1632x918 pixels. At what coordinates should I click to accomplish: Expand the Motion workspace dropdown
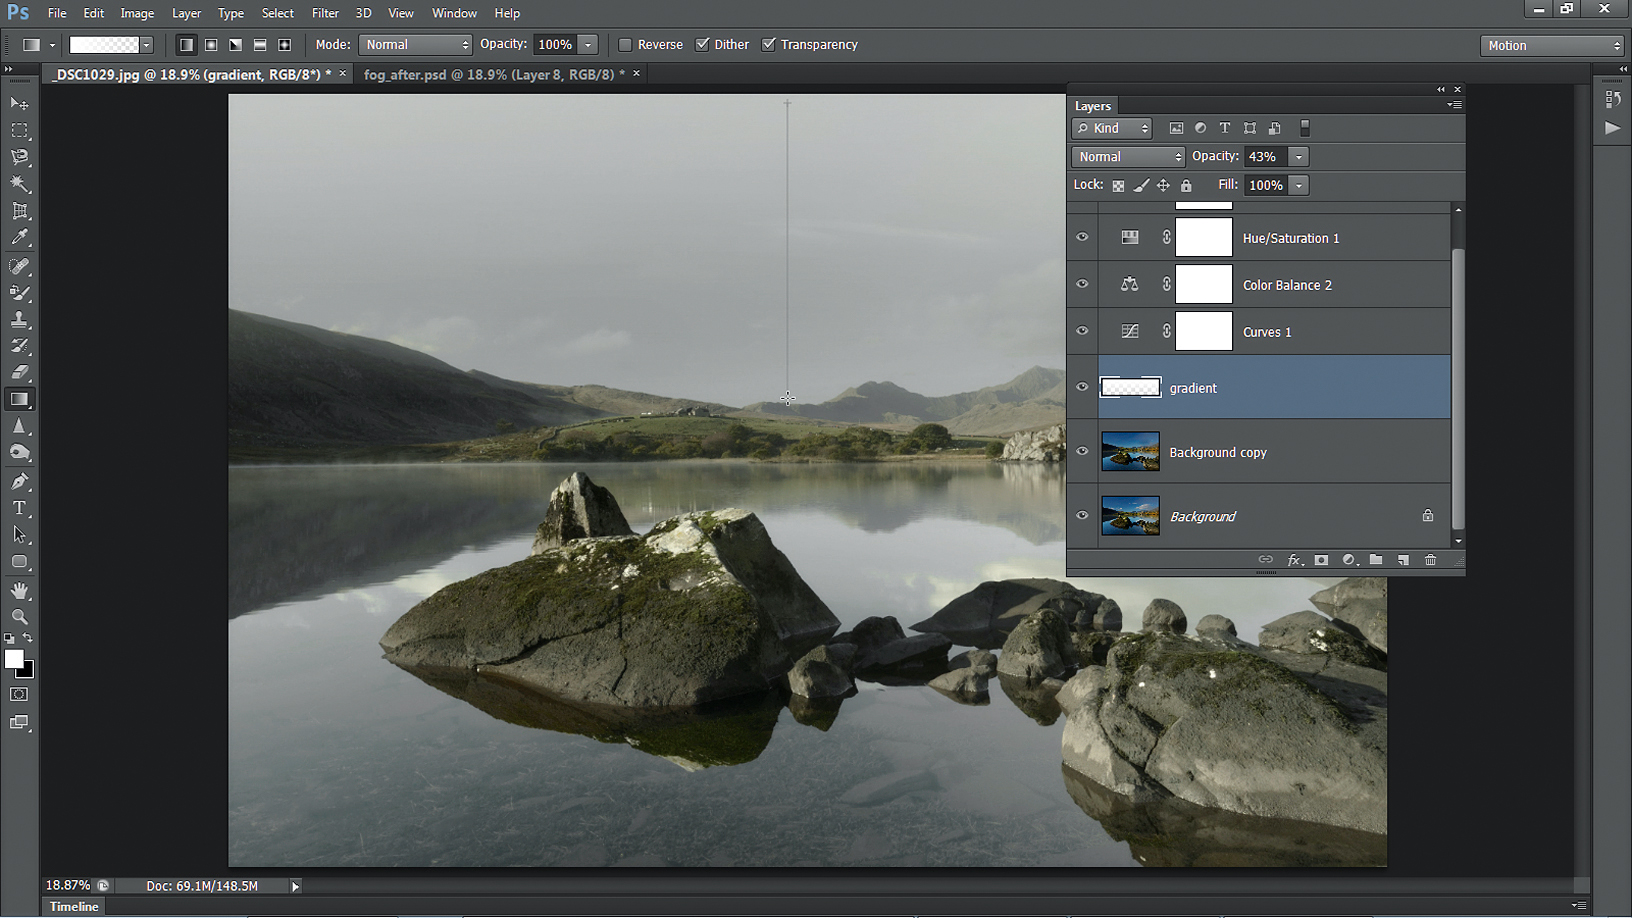click(x=1552, y=45)
